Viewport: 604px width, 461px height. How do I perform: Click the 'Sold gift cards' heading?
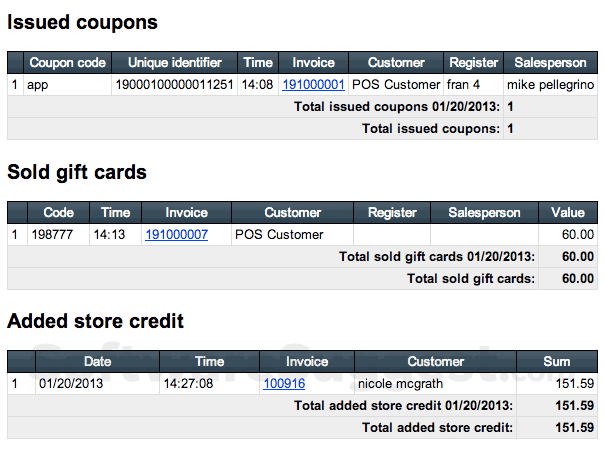[x=77, y=173]
